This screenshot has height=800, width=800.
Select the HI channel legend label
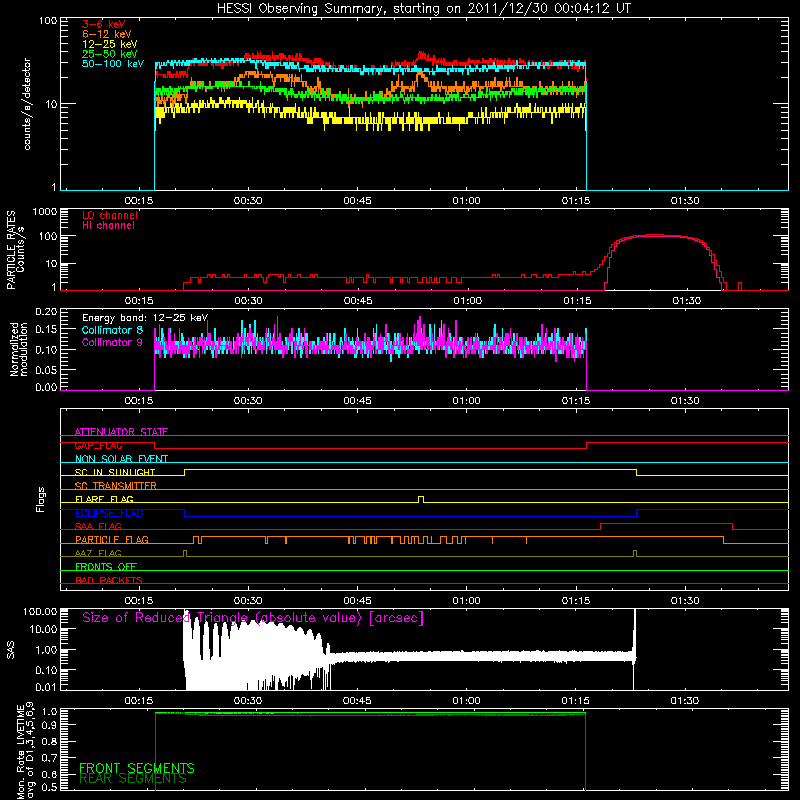pos(108,226)
